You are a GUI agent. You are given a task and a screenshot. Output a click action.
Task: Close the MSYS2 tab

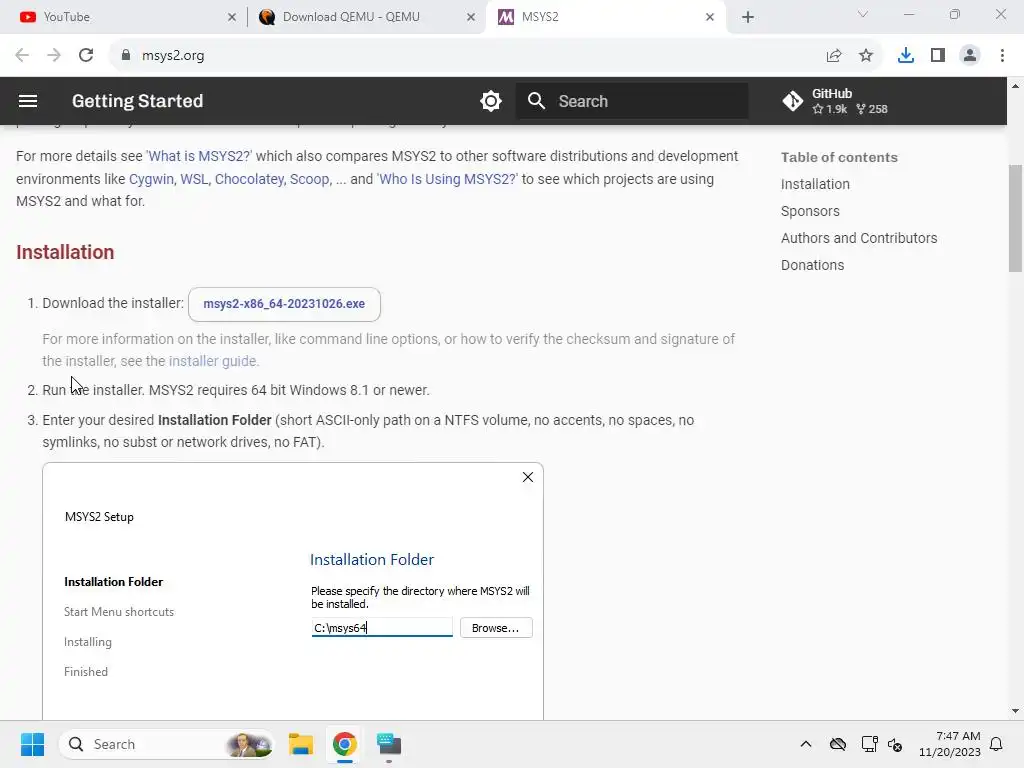(710, 18)
